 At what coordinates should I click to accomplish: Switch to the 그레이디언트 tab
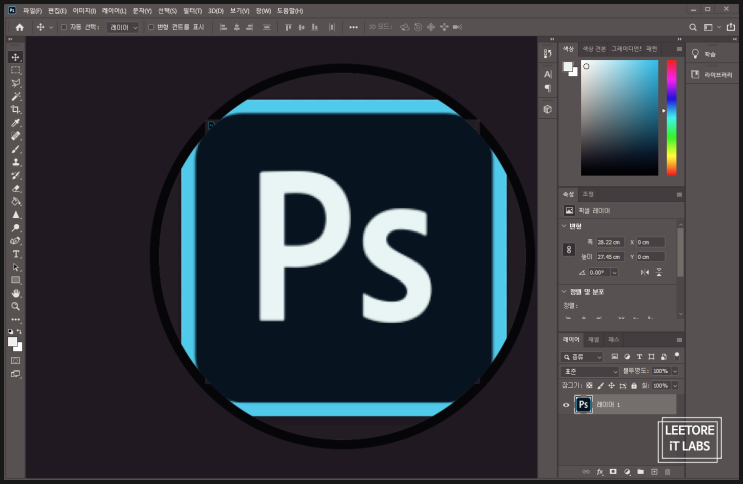click(626, 49)
